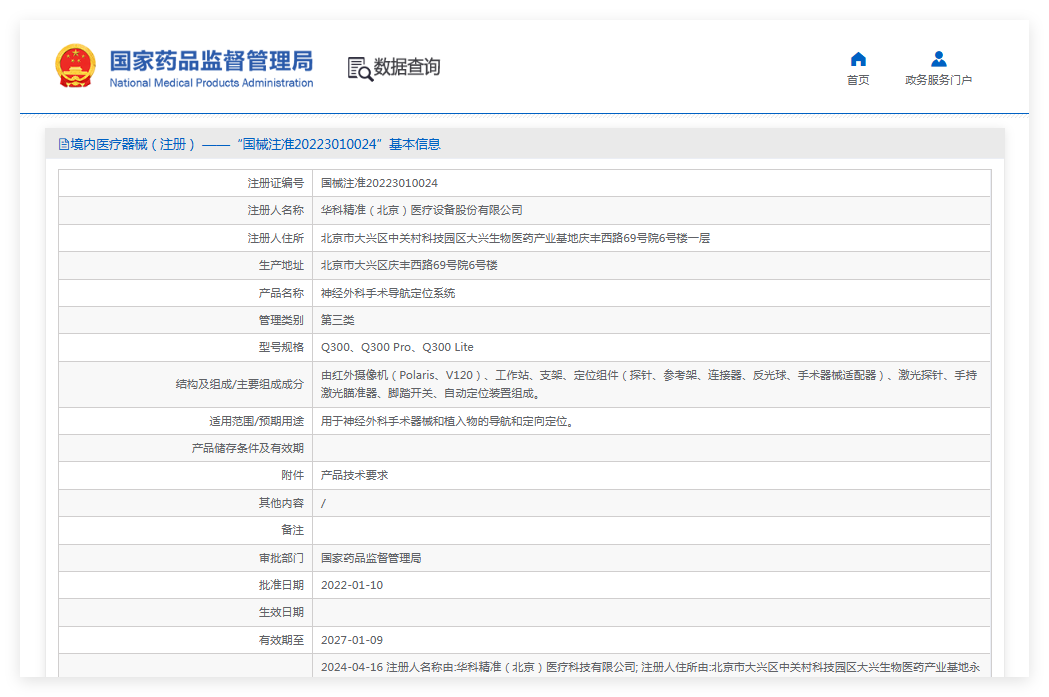Viewport: 1049px width, 697px height.
Task: Click the 管理类别 label cell
Action: [185, 320]
